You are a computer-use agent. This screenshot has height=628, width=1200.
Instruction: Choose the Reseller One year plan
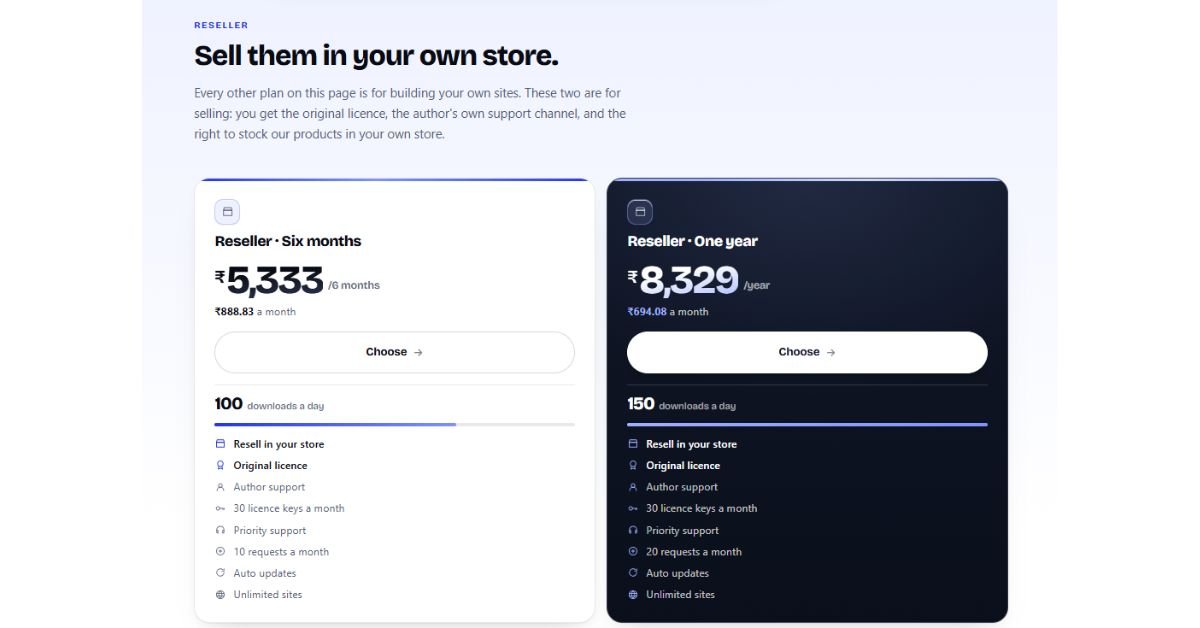coord(807,352)
